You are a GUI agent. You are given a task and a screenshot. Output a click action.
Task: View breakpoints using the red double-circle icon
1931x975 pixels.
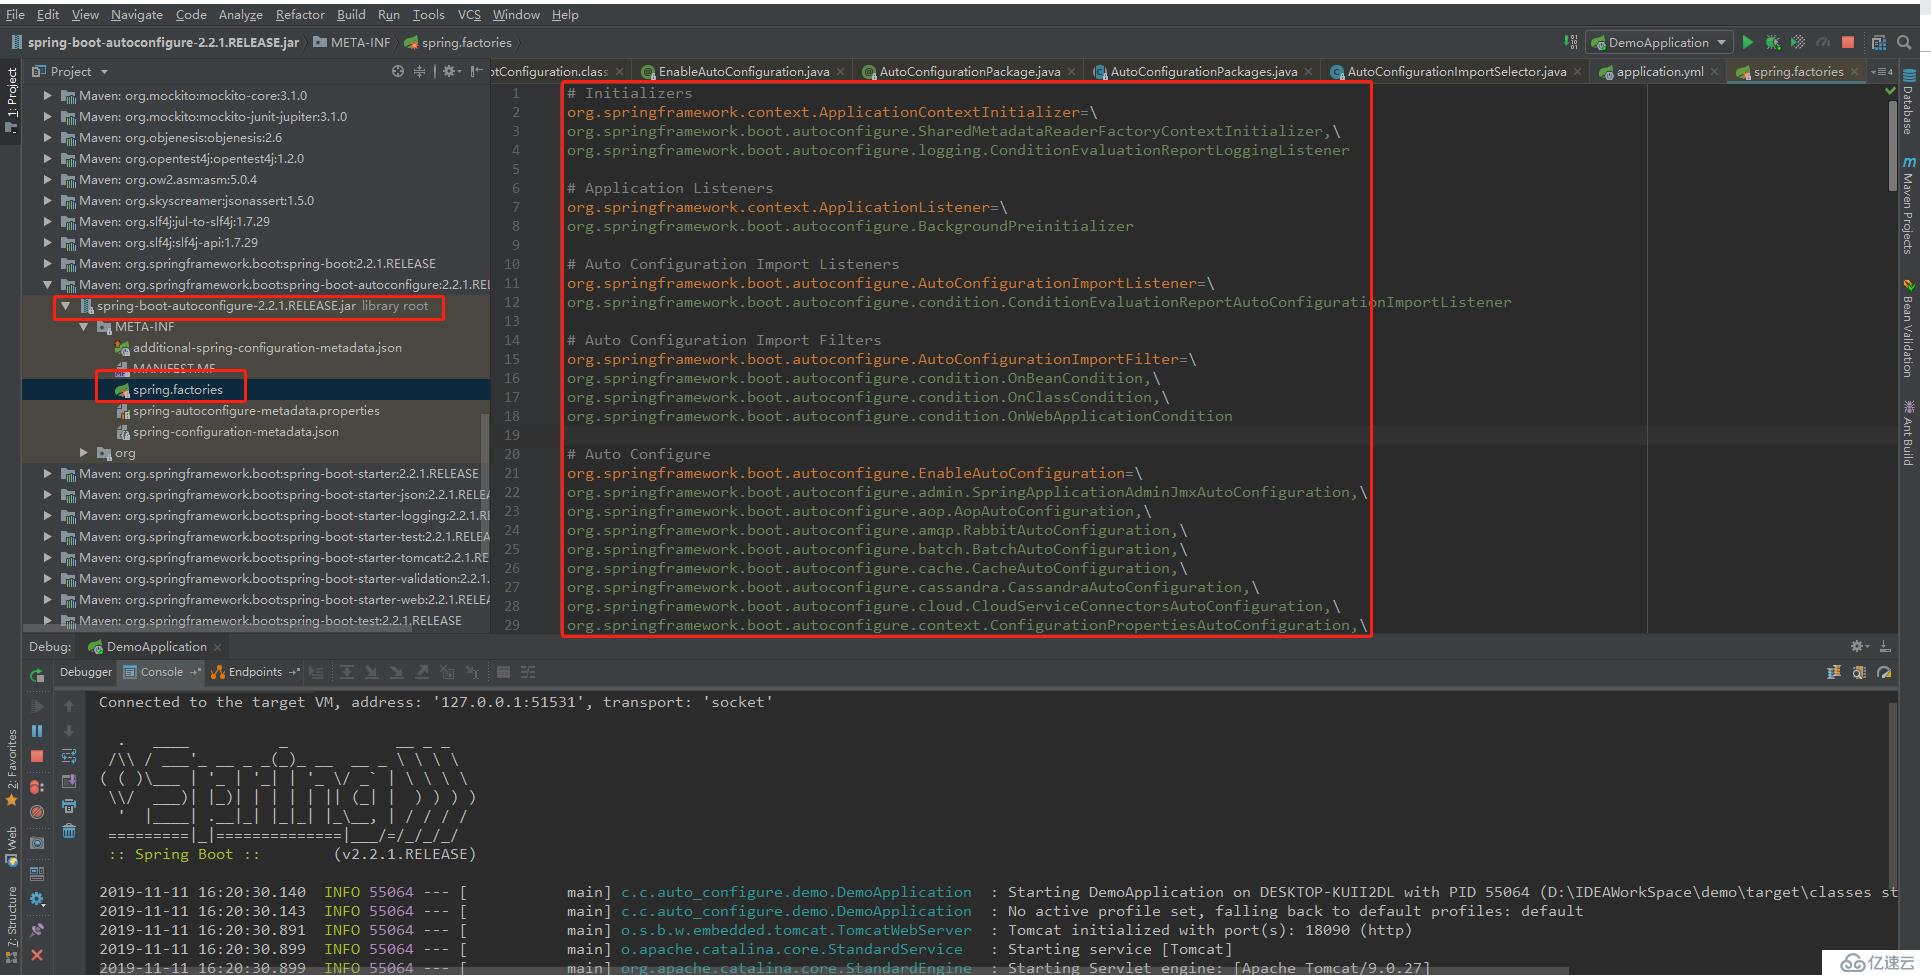(37, 787)
